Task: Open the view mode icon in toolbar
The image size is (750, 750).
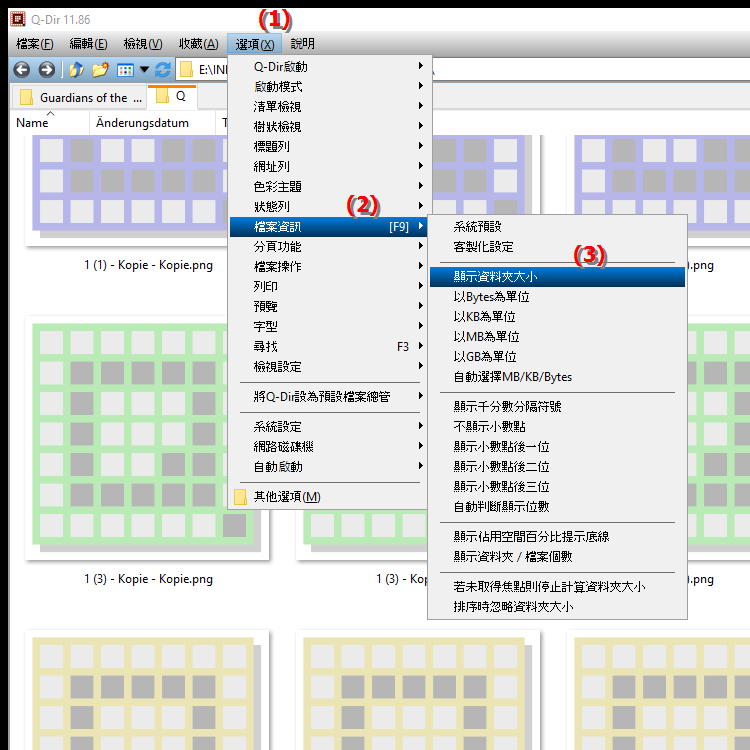Action: [x=125, y=70]
